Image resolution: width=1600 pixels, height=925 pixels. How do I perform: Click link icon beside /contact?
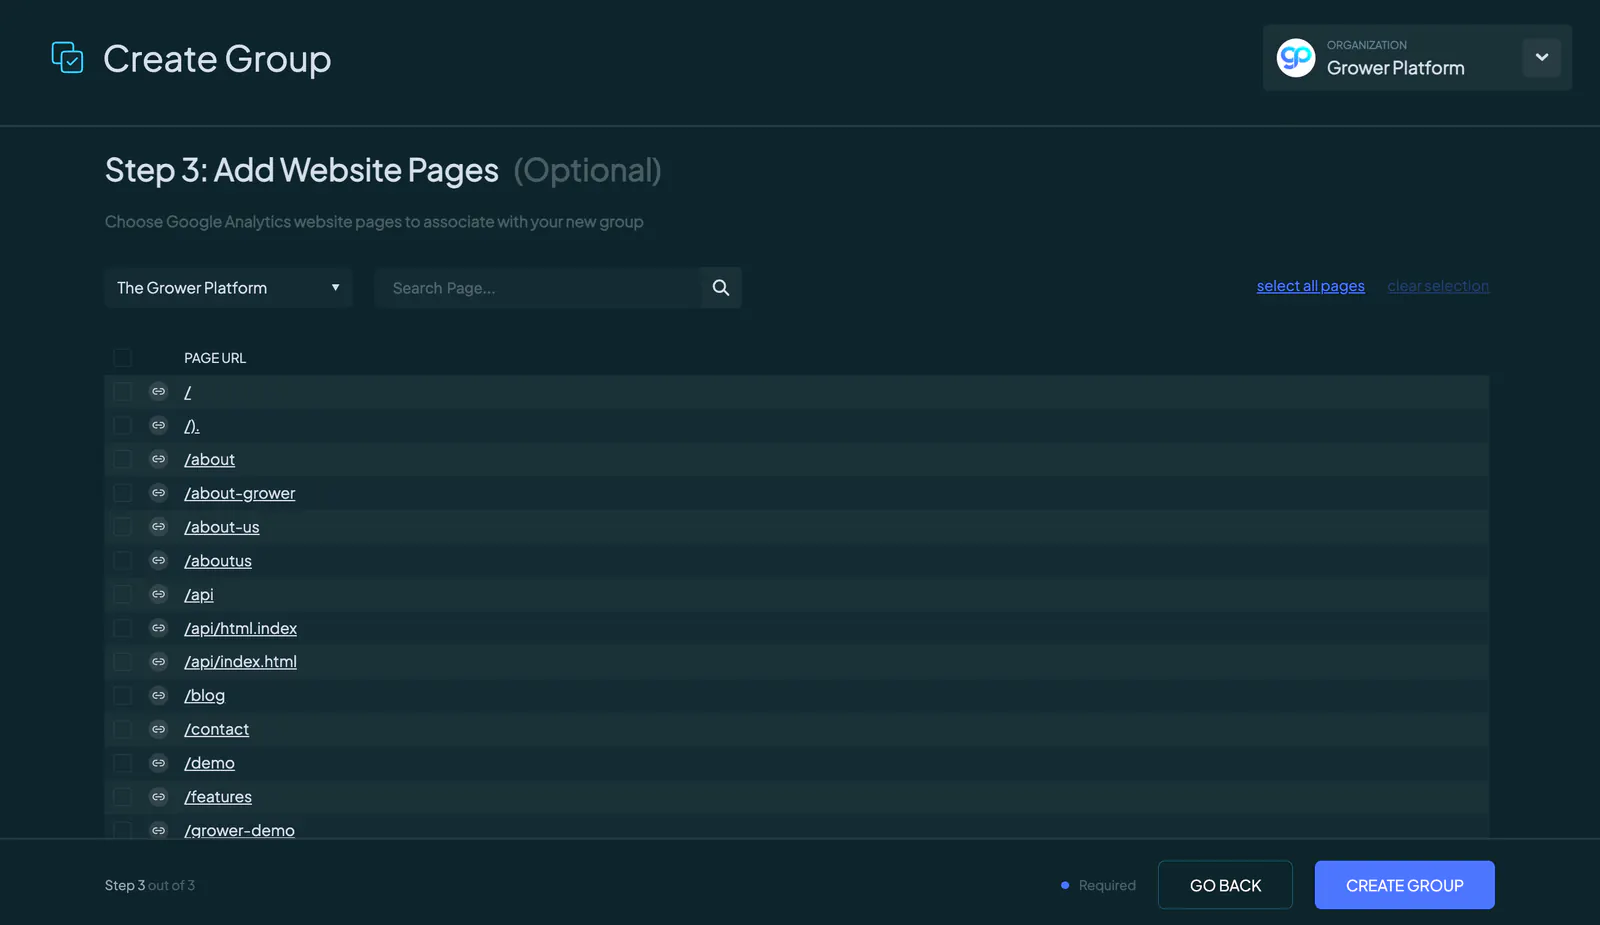(x=158, y=729)
